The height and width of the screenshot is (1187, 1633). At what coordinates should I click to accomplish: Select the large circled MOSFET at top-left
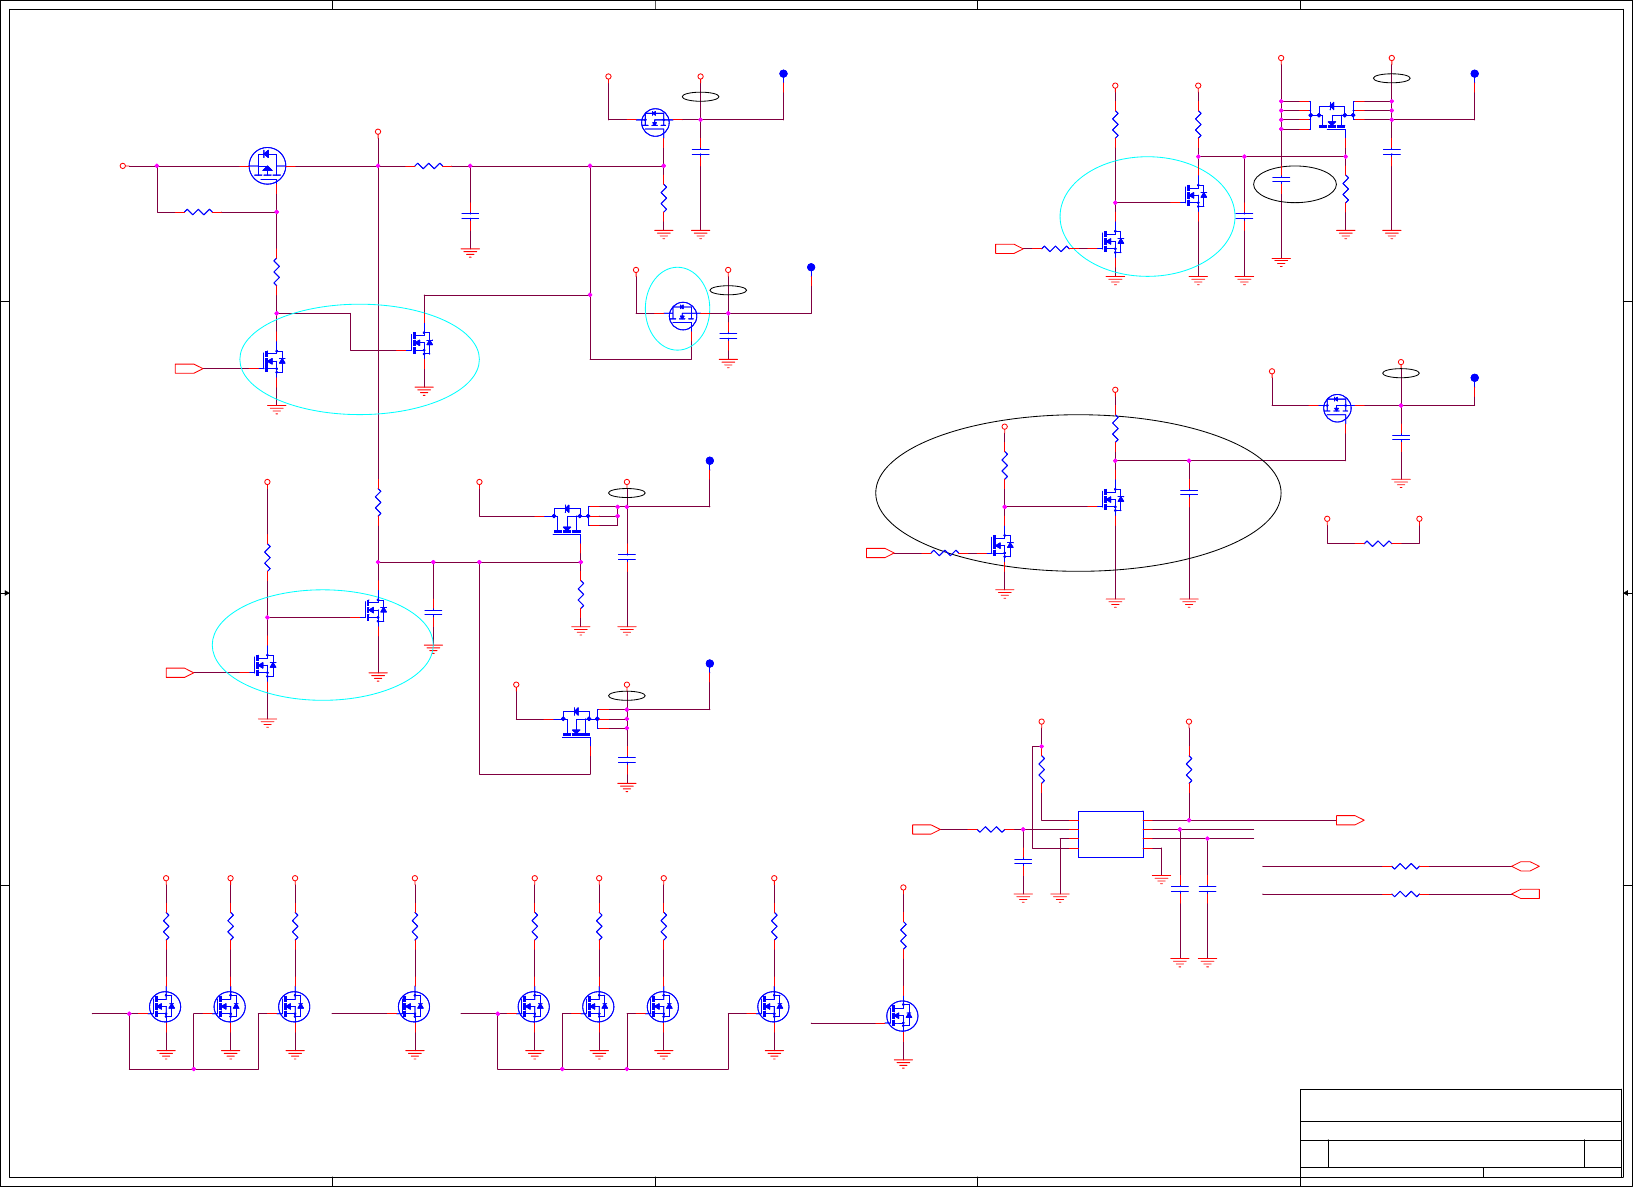[267, 166]
